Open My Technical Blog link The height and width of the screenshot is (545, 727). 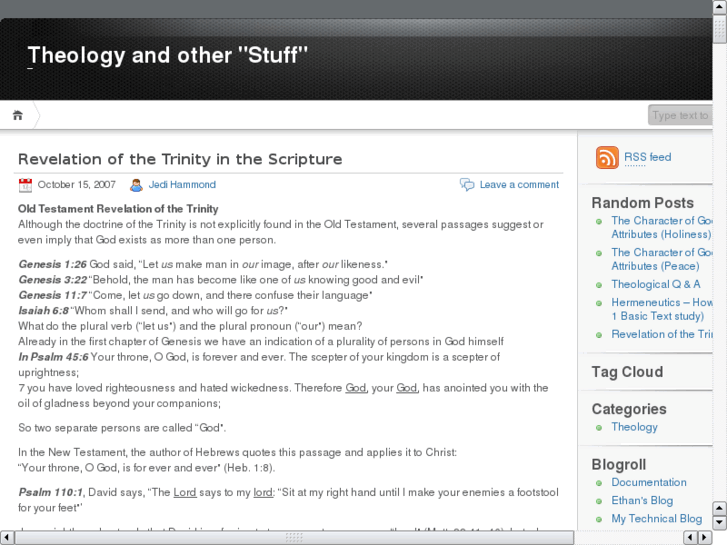point(656,518)
